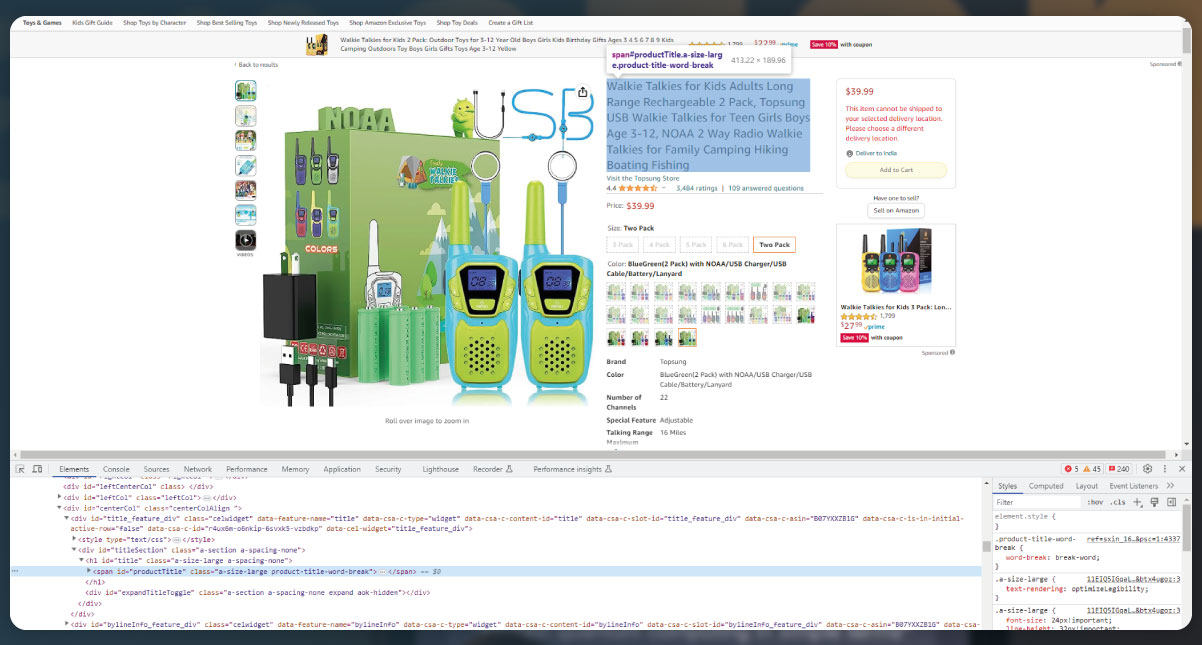Screen dimensions: 1202x645
Task: Click the copy styles icon in Styles toolbar
Action: pyautogui.click(x=1154, y=502)
